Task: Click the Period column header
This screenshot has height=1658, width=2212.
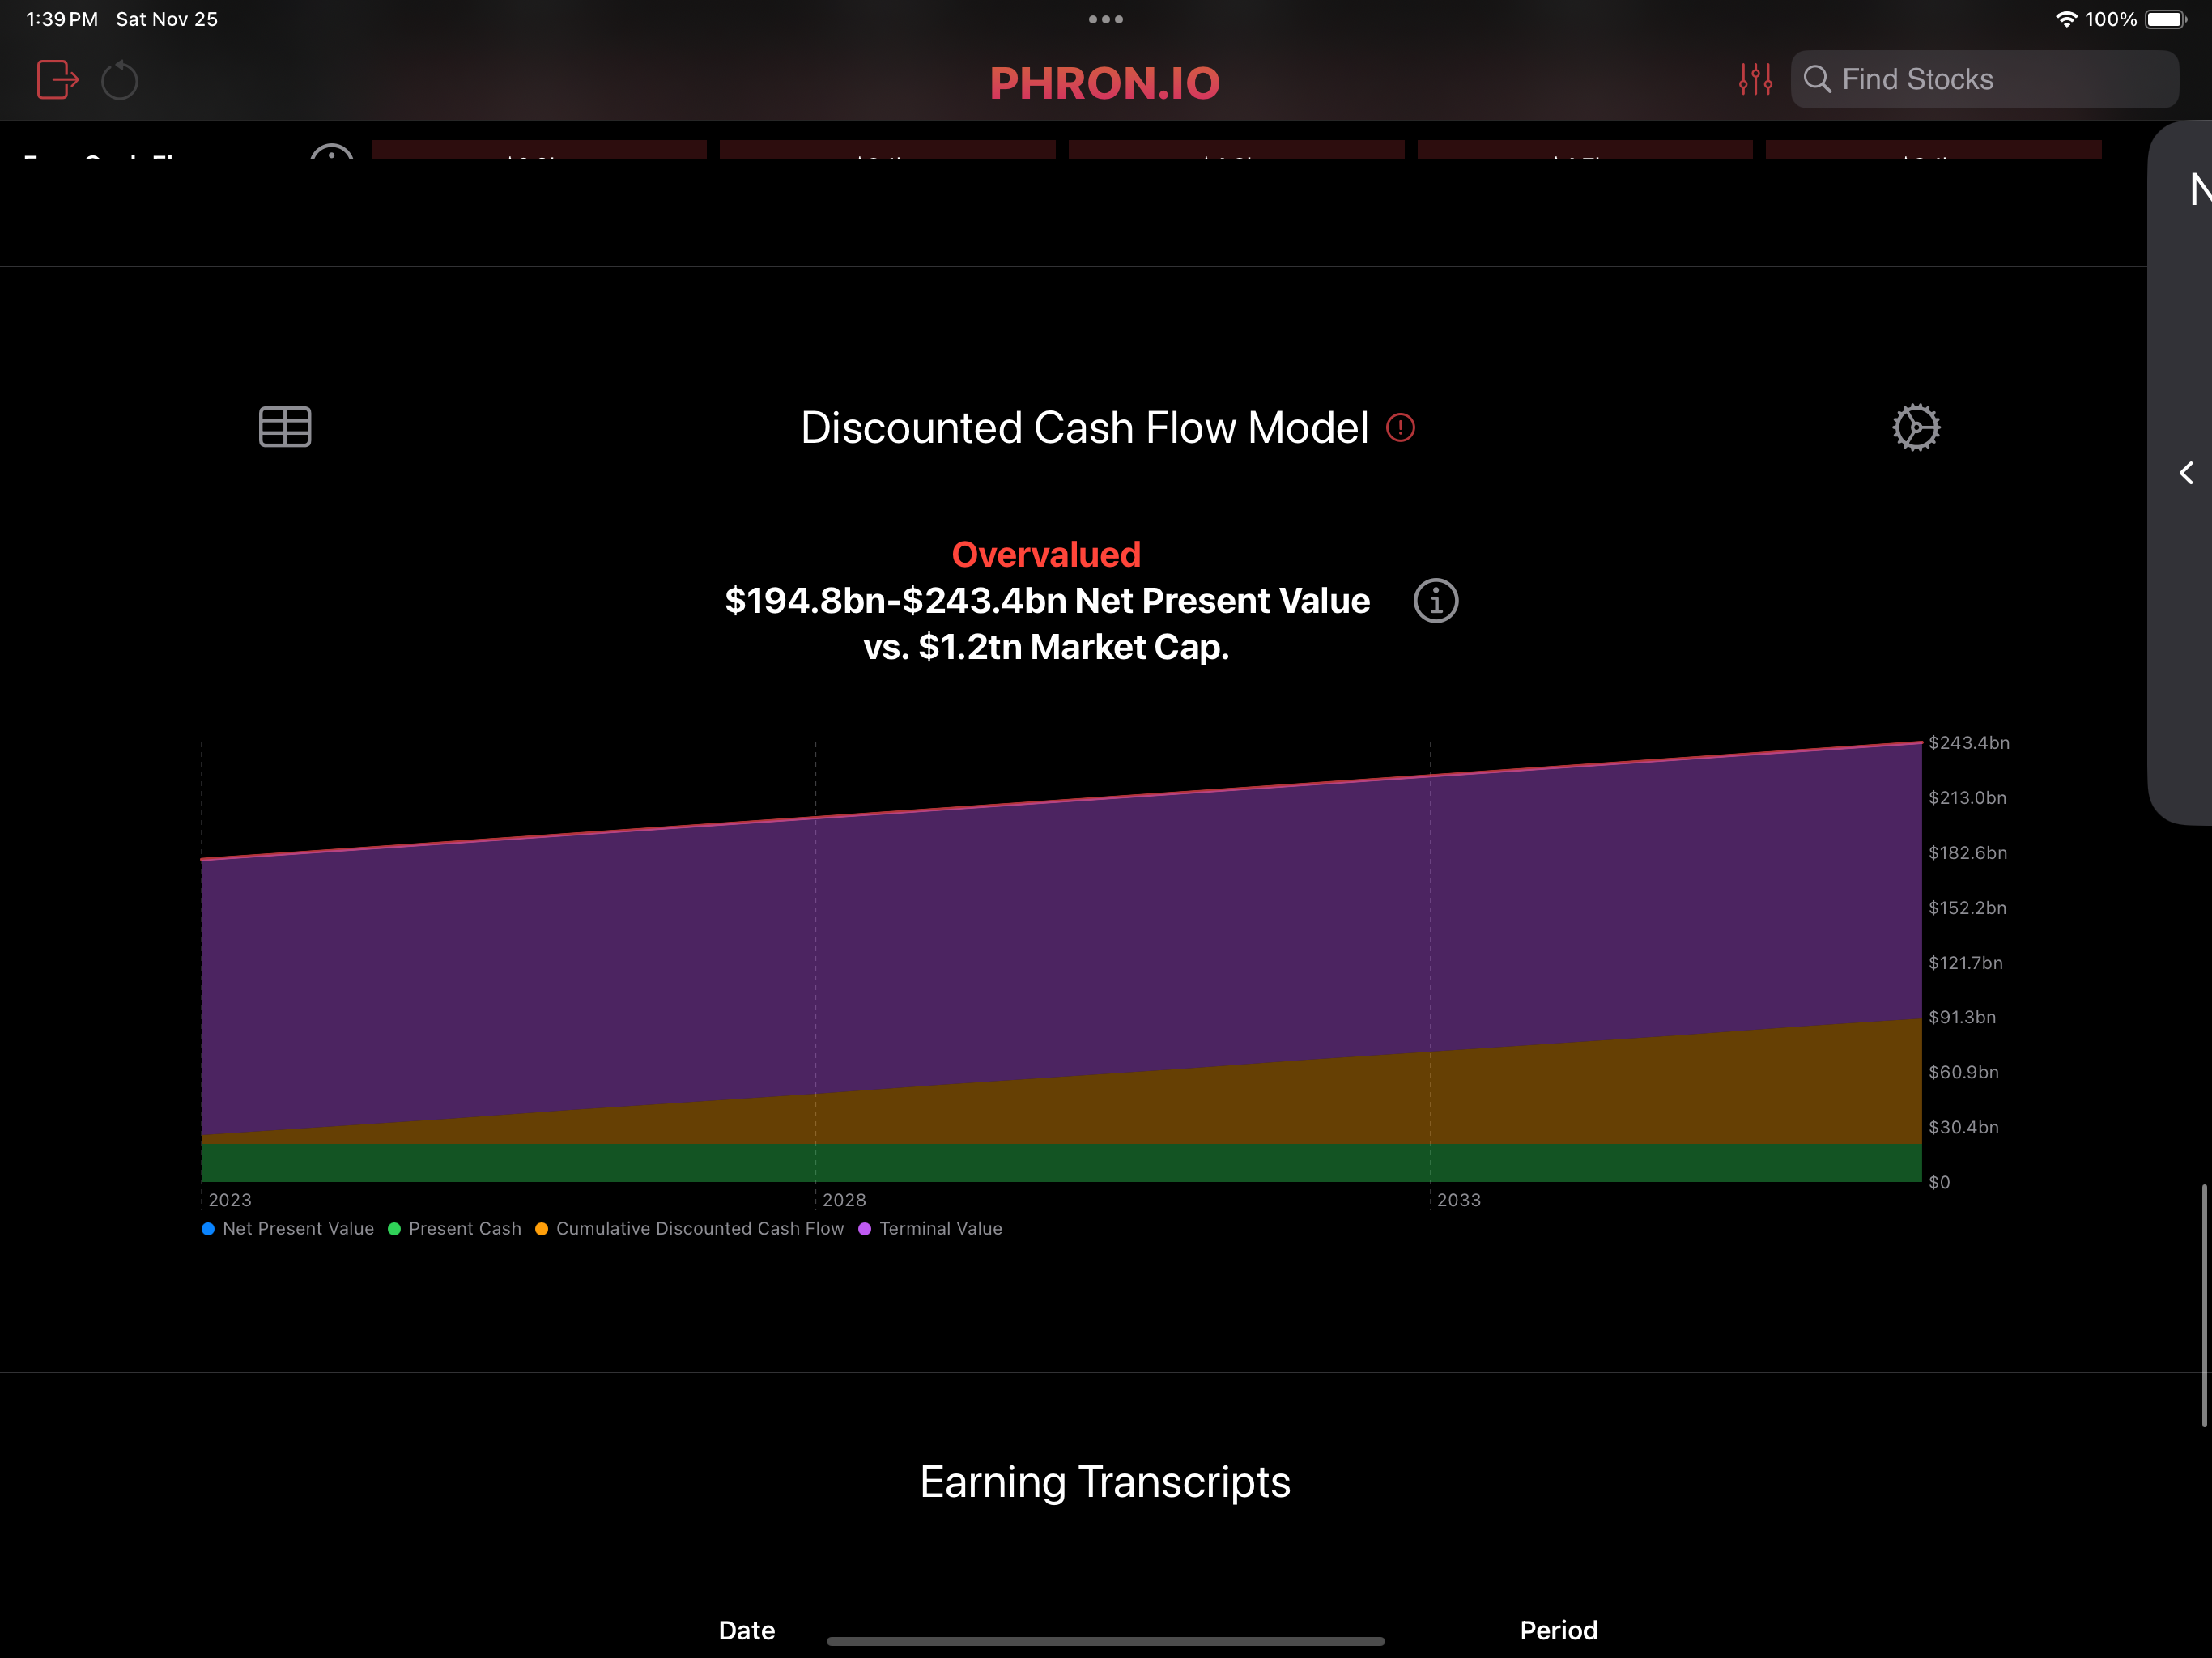Action: (x=1558, y=1630)
